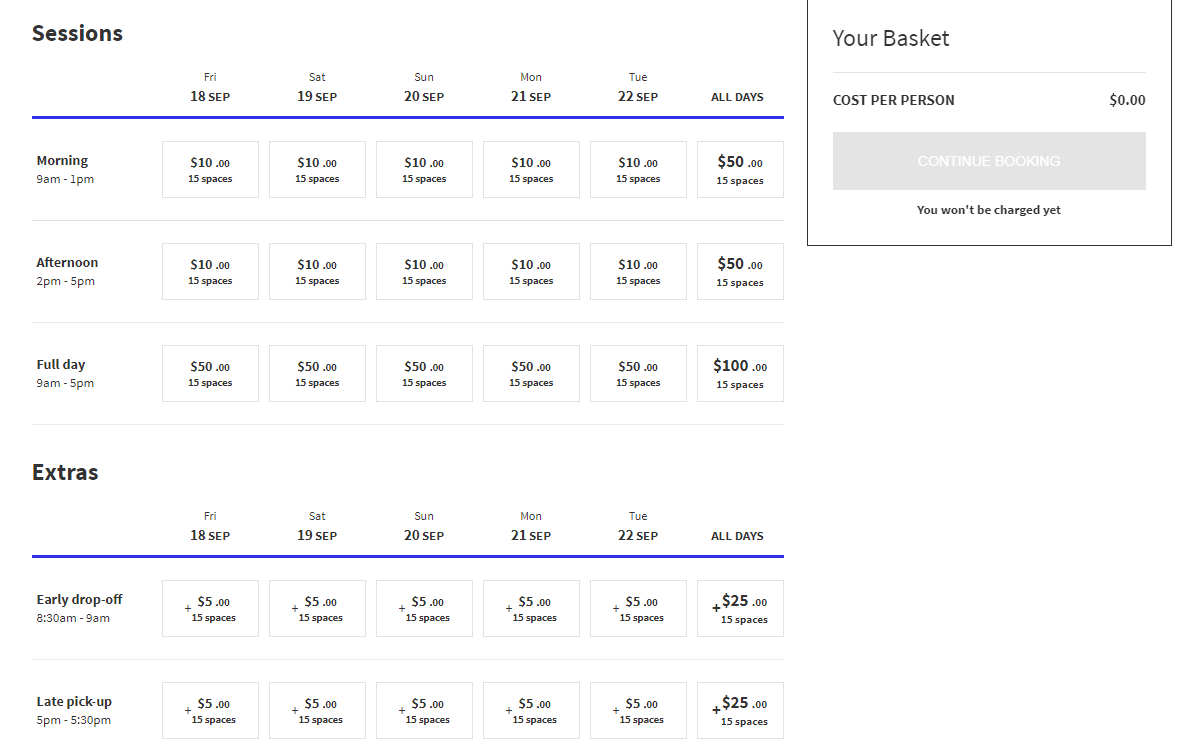
Task: Select Full day session on Mon 21 Sep
Action: [531, 373]
